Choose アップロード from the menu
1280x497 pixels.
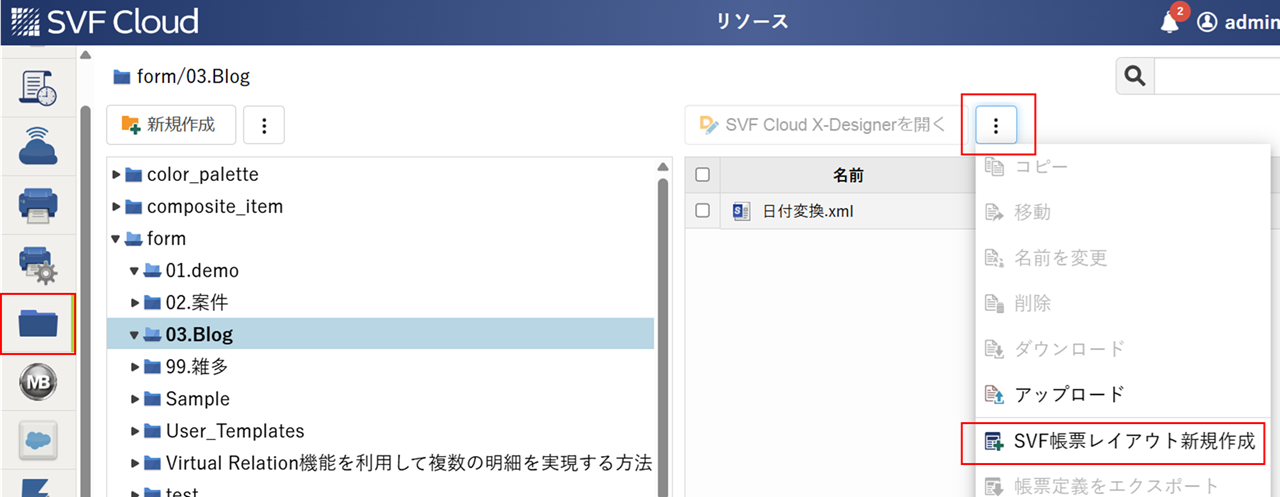pos(1069,394)
